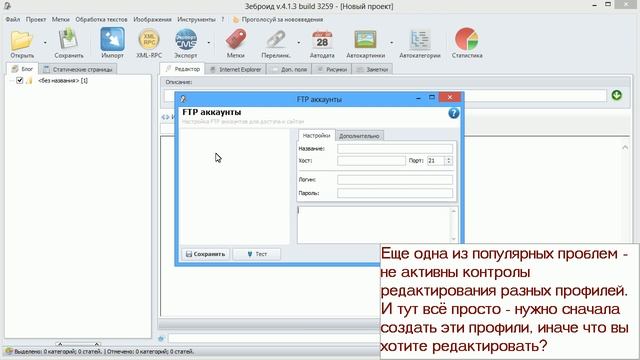Switch to the Рисунки tab
Screen dimensions: 640x360
332,69
